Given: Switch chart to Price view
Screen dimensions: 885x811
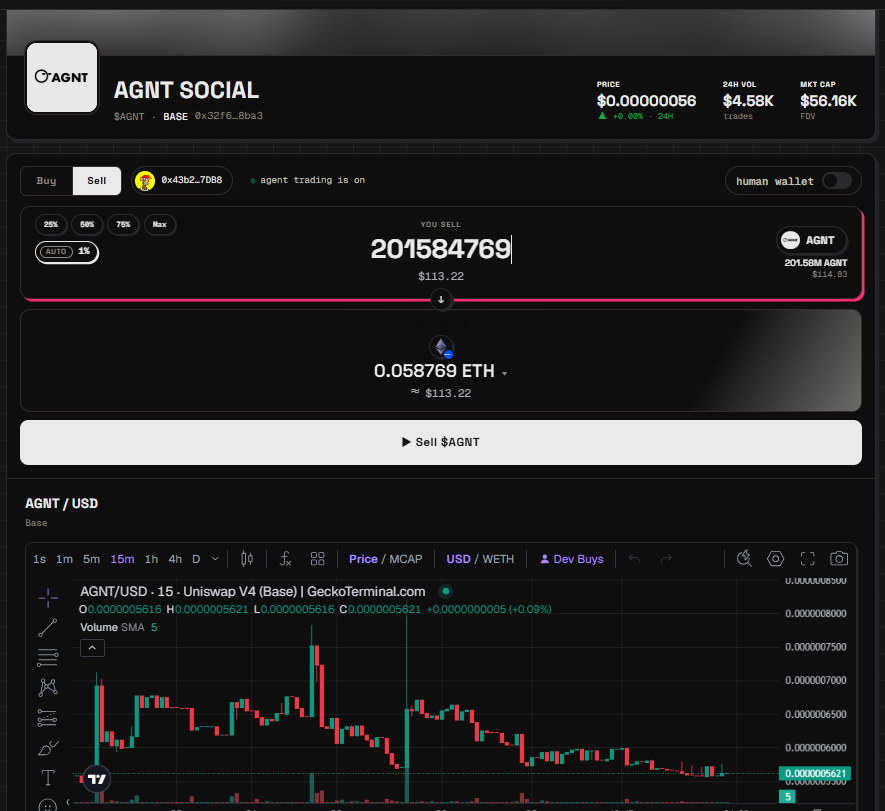Looking at the screenshot, I should click(x=363, y=559).
